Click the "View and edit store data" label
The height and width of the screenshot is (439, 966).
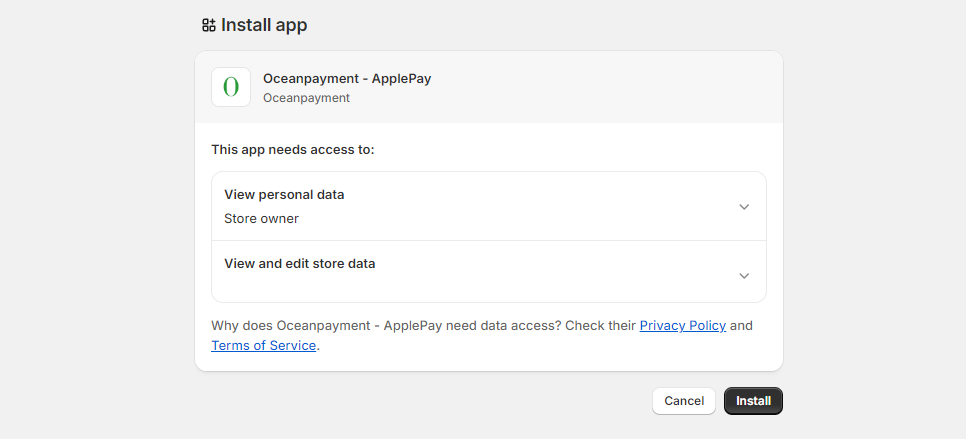300,264
